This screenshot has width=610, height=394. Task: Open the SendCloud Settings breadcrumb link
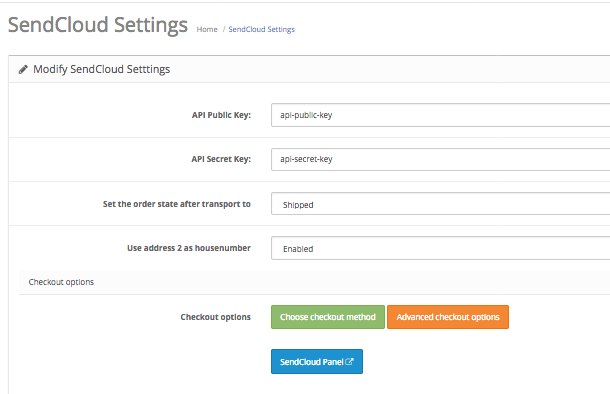261,29
